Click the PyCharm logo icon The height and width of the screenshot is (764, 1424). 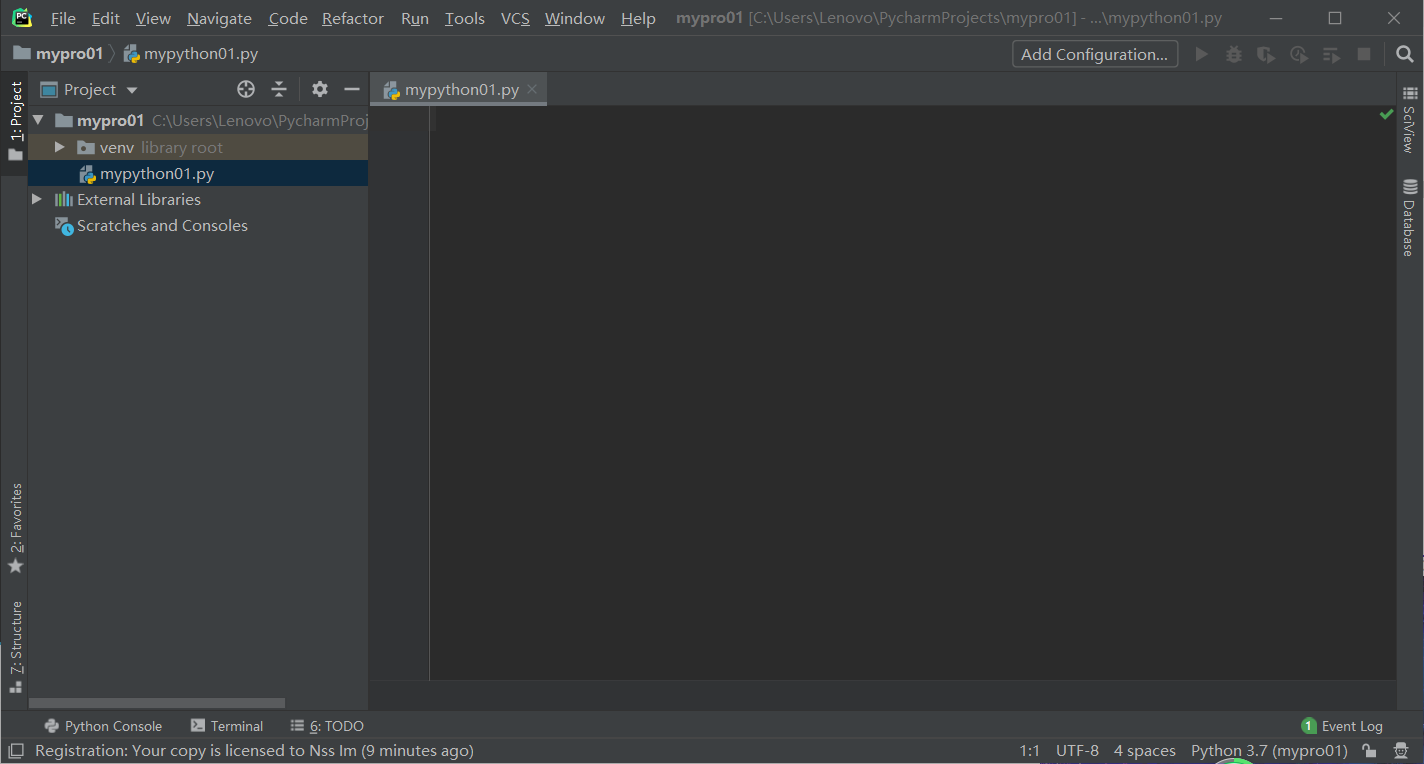click(x=22, y=17)
